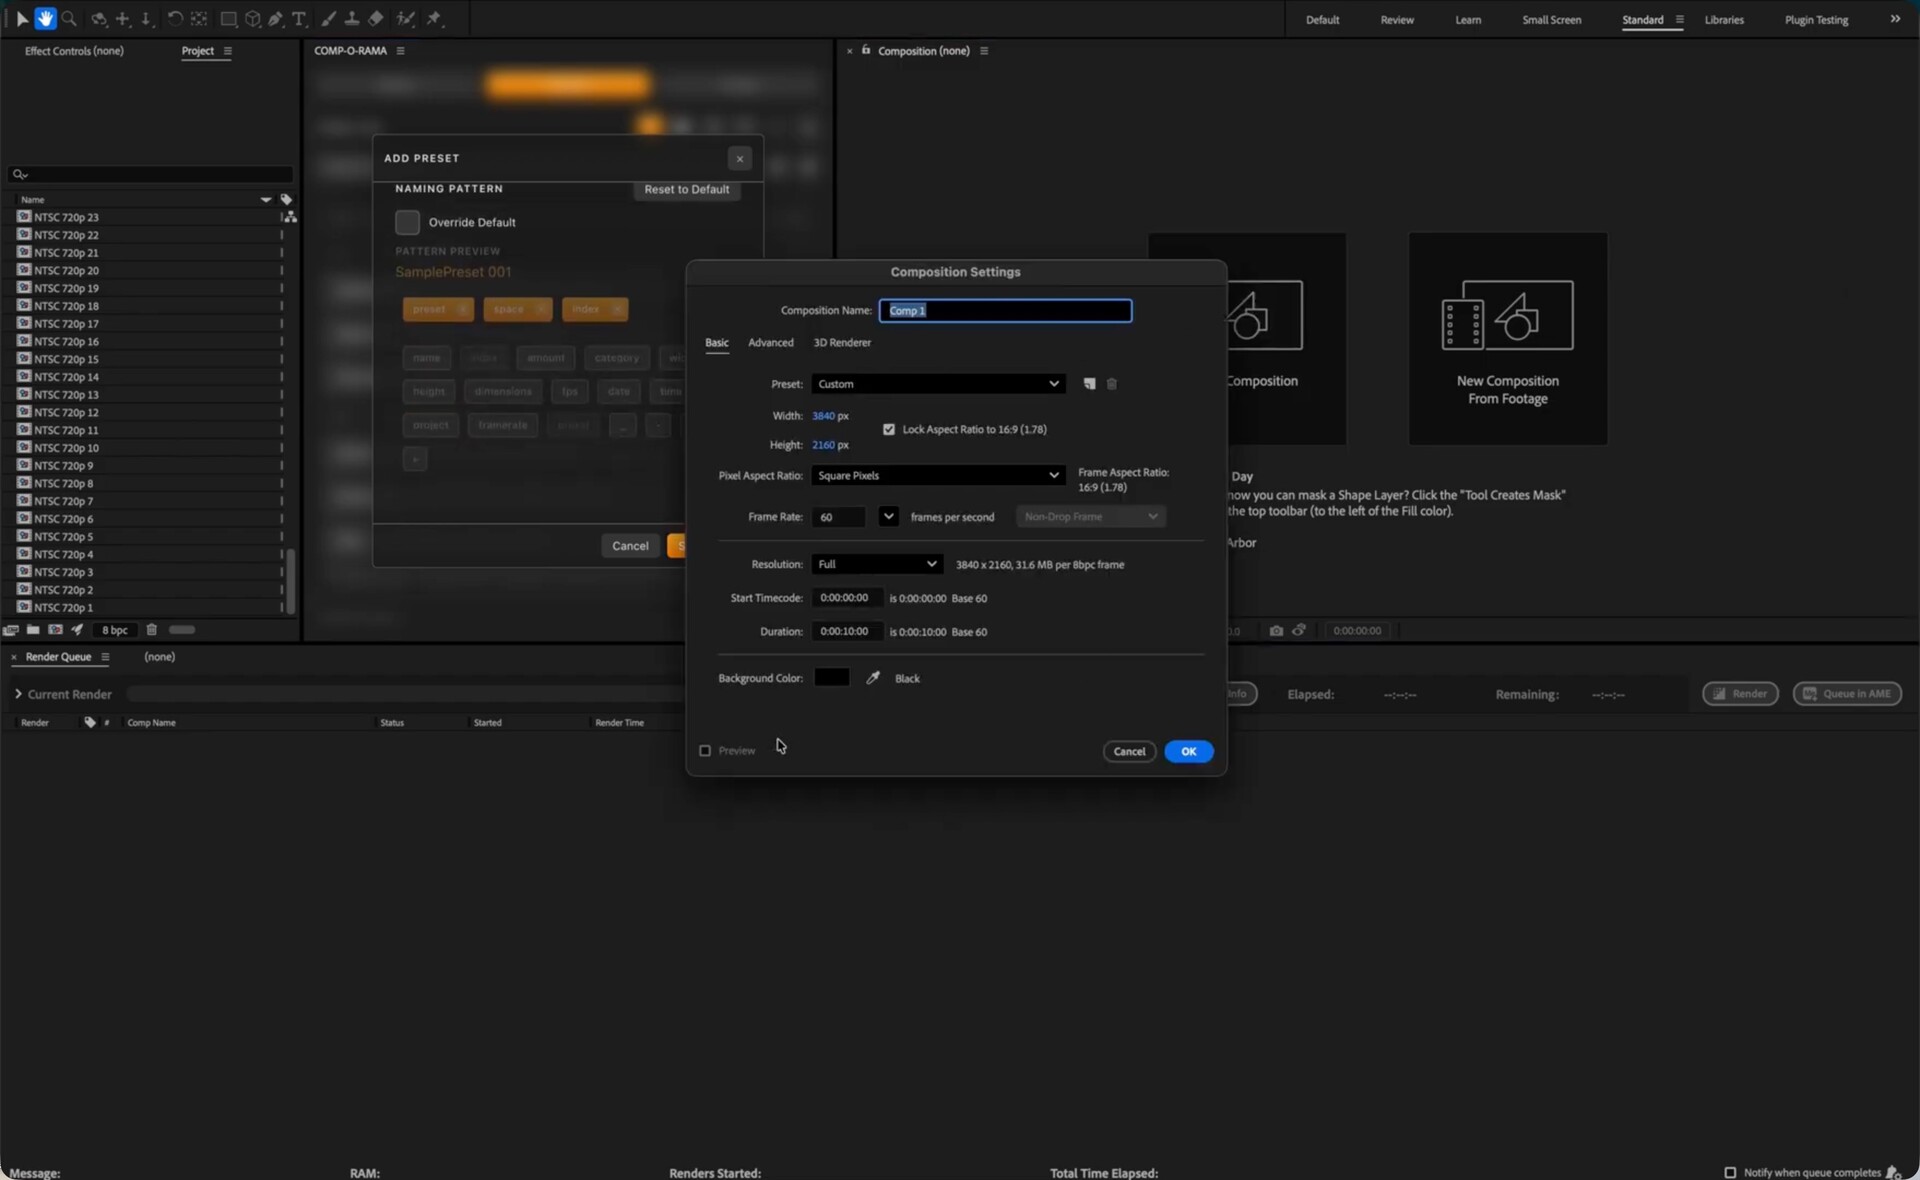Select the Basic tab
This screenshot has height=1180, width=1920.
717,343
